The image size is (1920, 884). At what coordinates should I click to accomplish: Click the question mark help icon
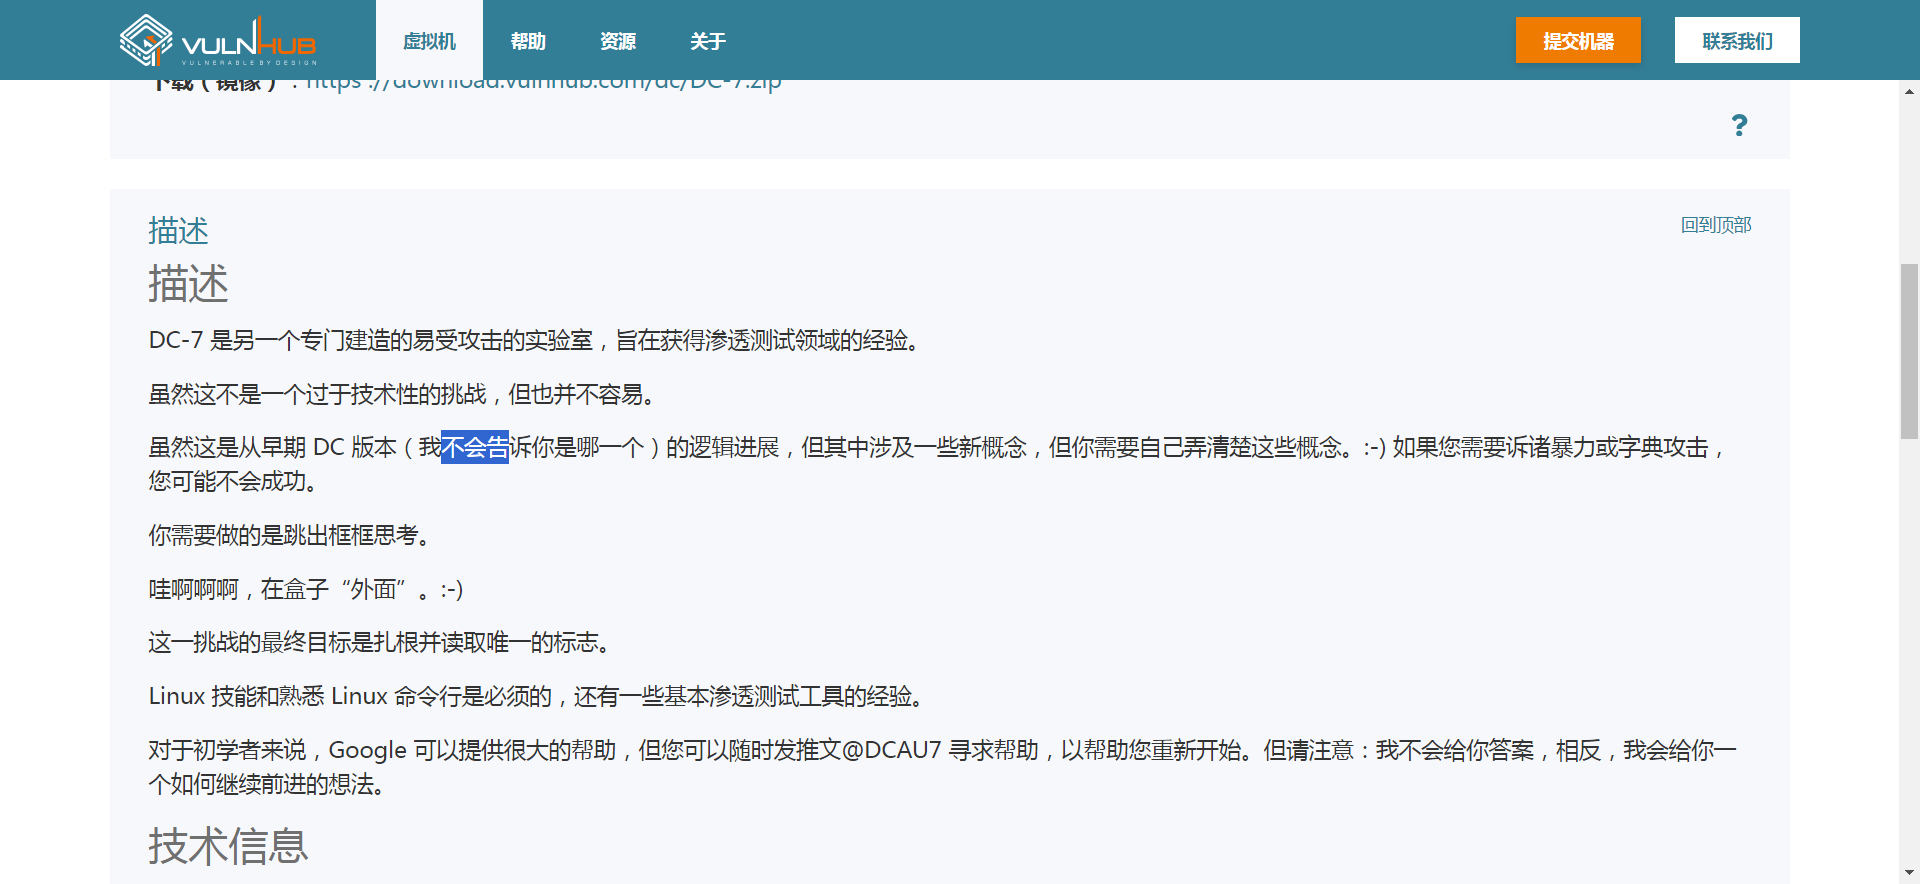point(1739,125)
